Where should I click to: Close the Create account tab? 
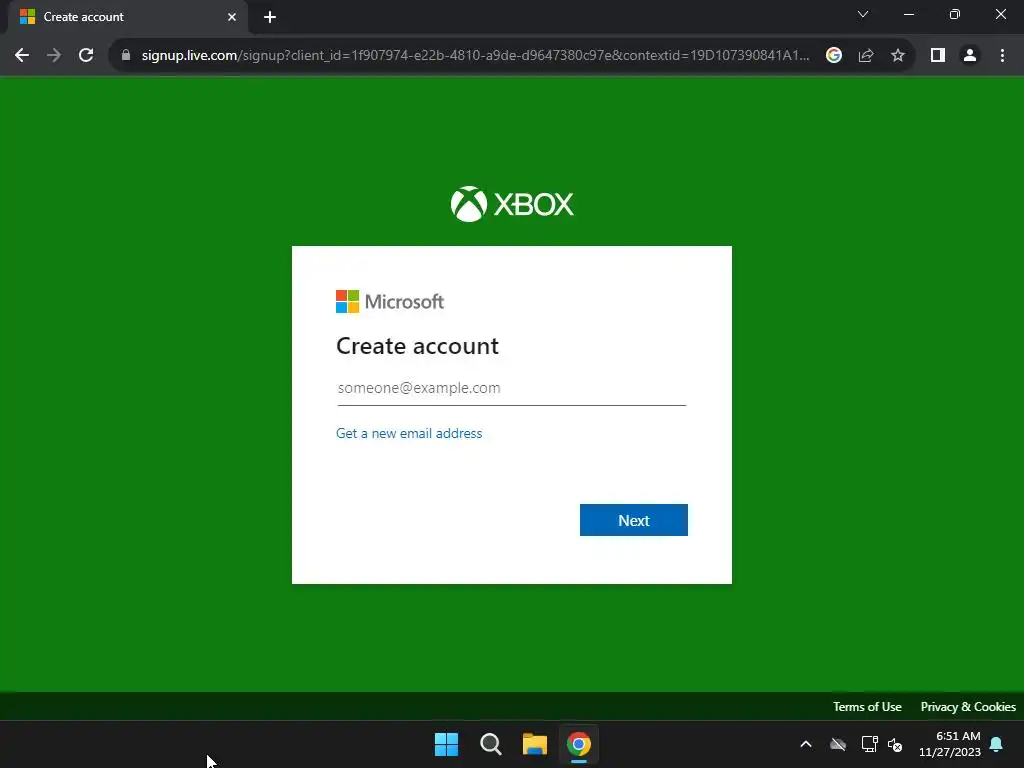[x=232, y=17]
